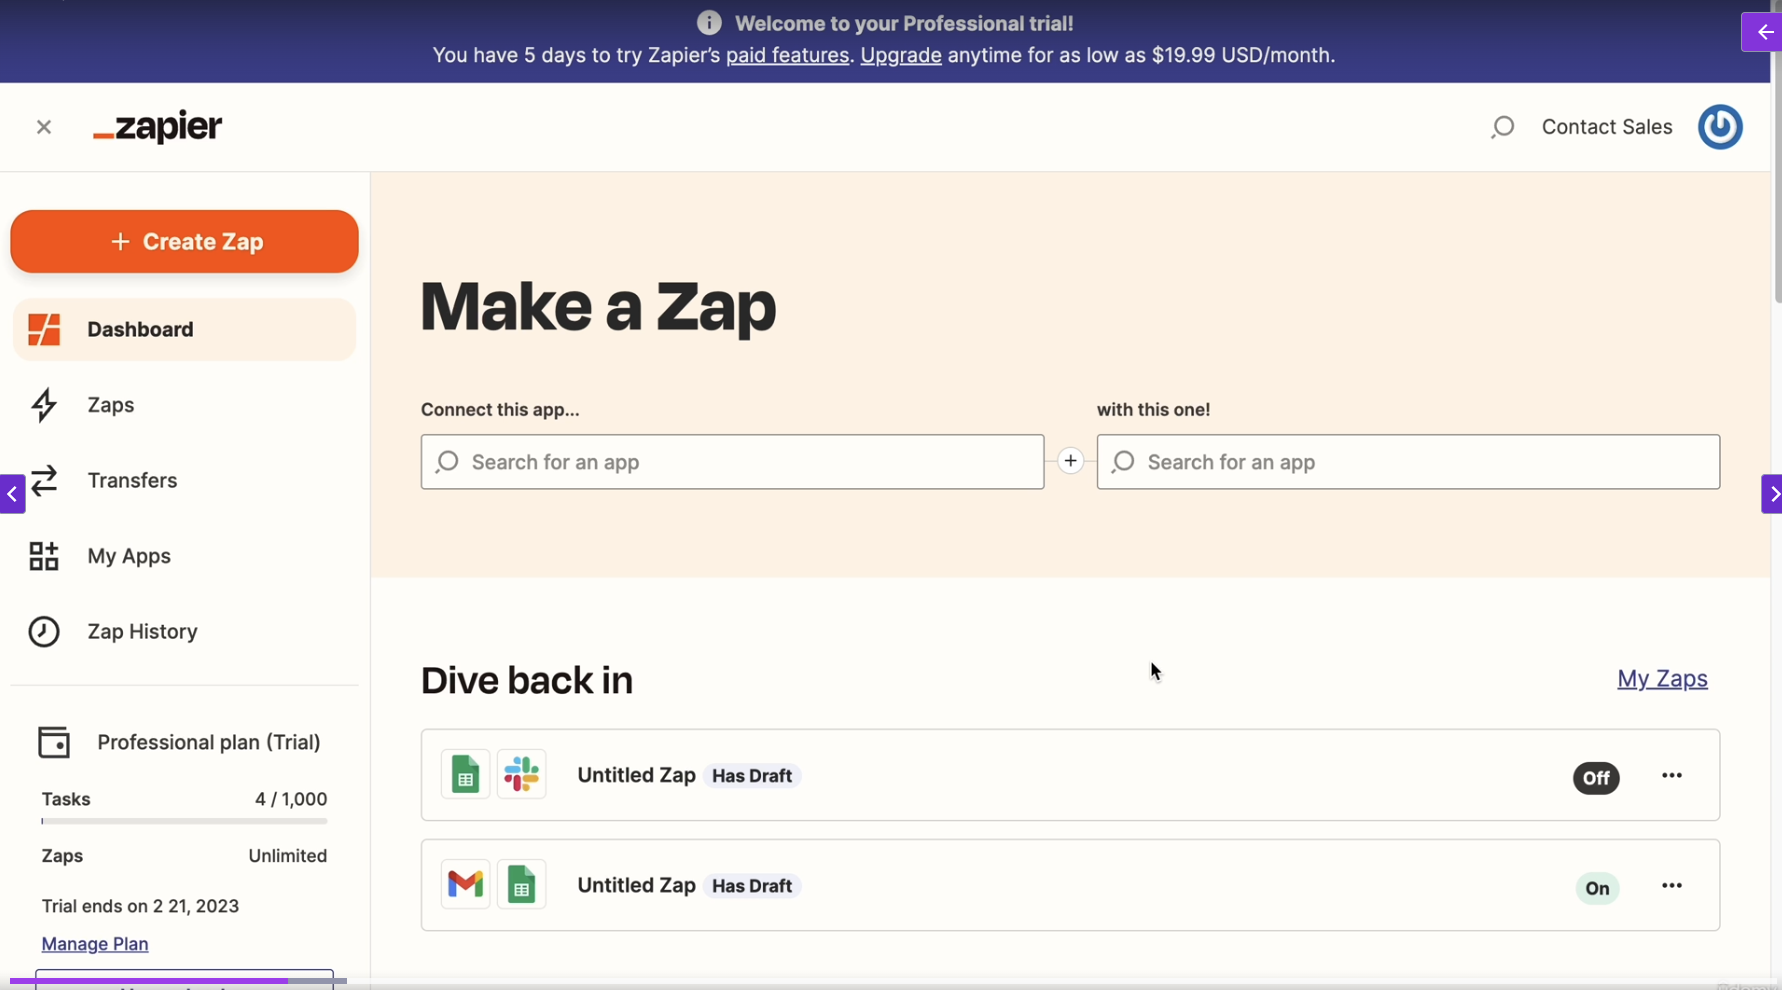Screen dimensions: 1782x990
Task: Open search with the magnifier icon
Action: pyautogui.click(x=1504, y=127)
